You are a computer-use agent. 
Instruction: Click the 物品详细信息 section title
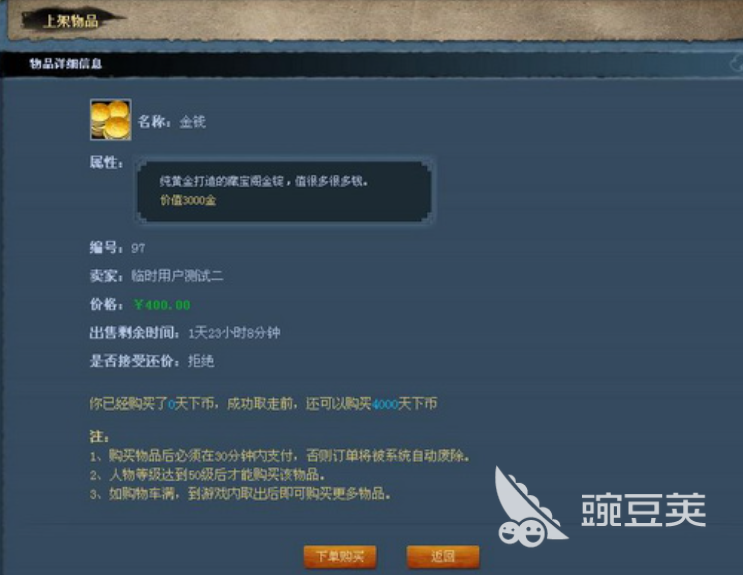(66, 64)
